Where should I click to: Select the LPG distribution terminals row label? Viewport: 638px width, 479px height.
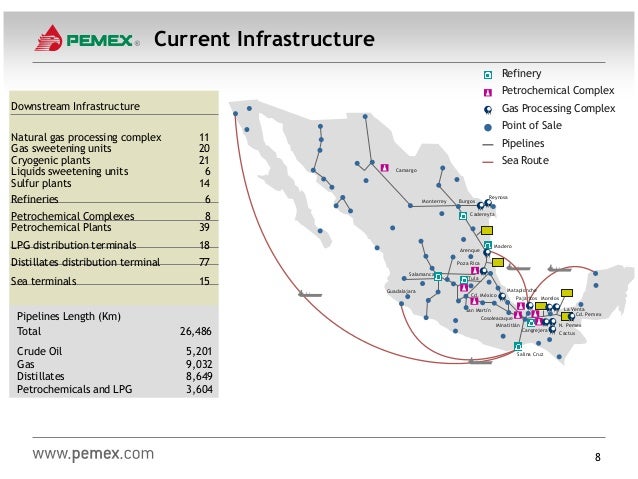point(74,245)
